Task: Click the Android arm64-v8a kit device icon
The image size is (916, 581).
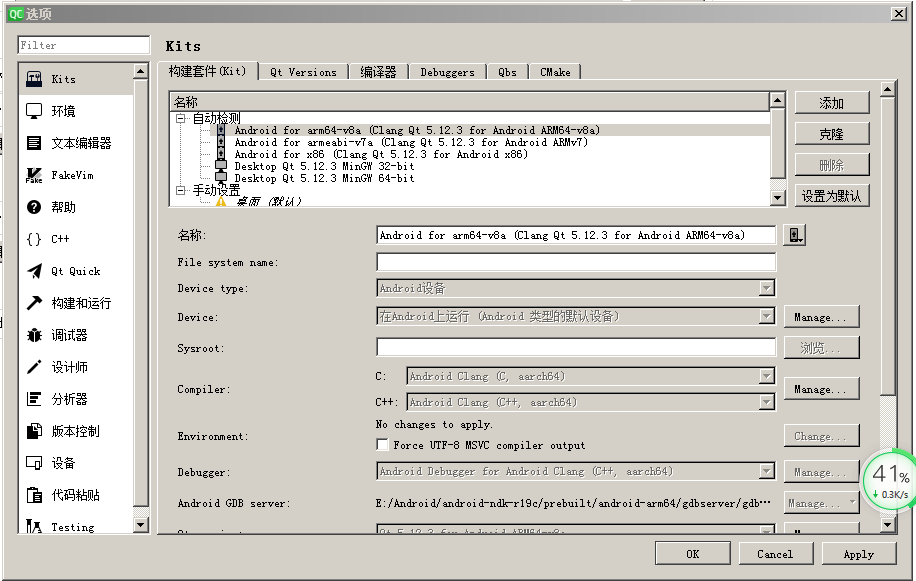Action: (221, 130)
